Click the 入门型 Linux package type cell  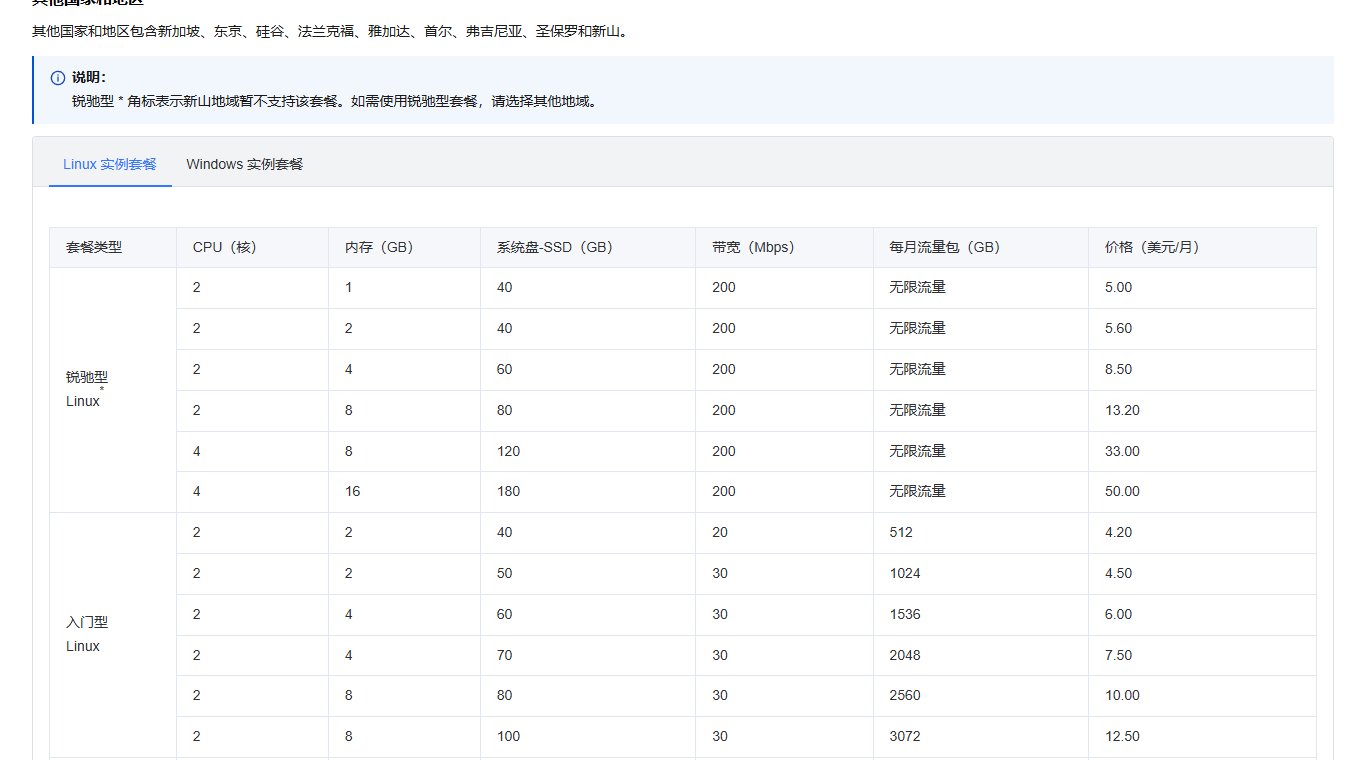pos(113,634)
